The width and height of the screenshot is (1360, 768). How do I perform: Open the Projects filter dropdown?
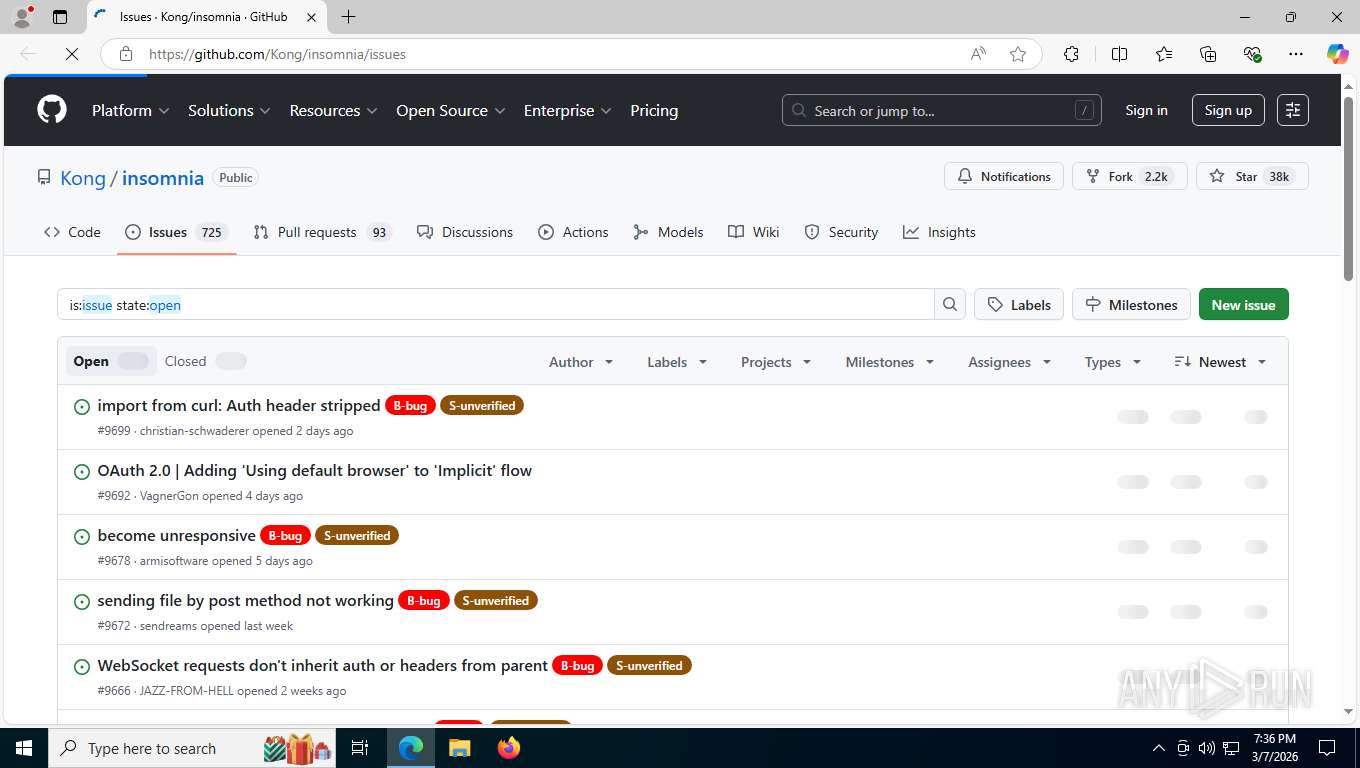[x=776, y=362]
